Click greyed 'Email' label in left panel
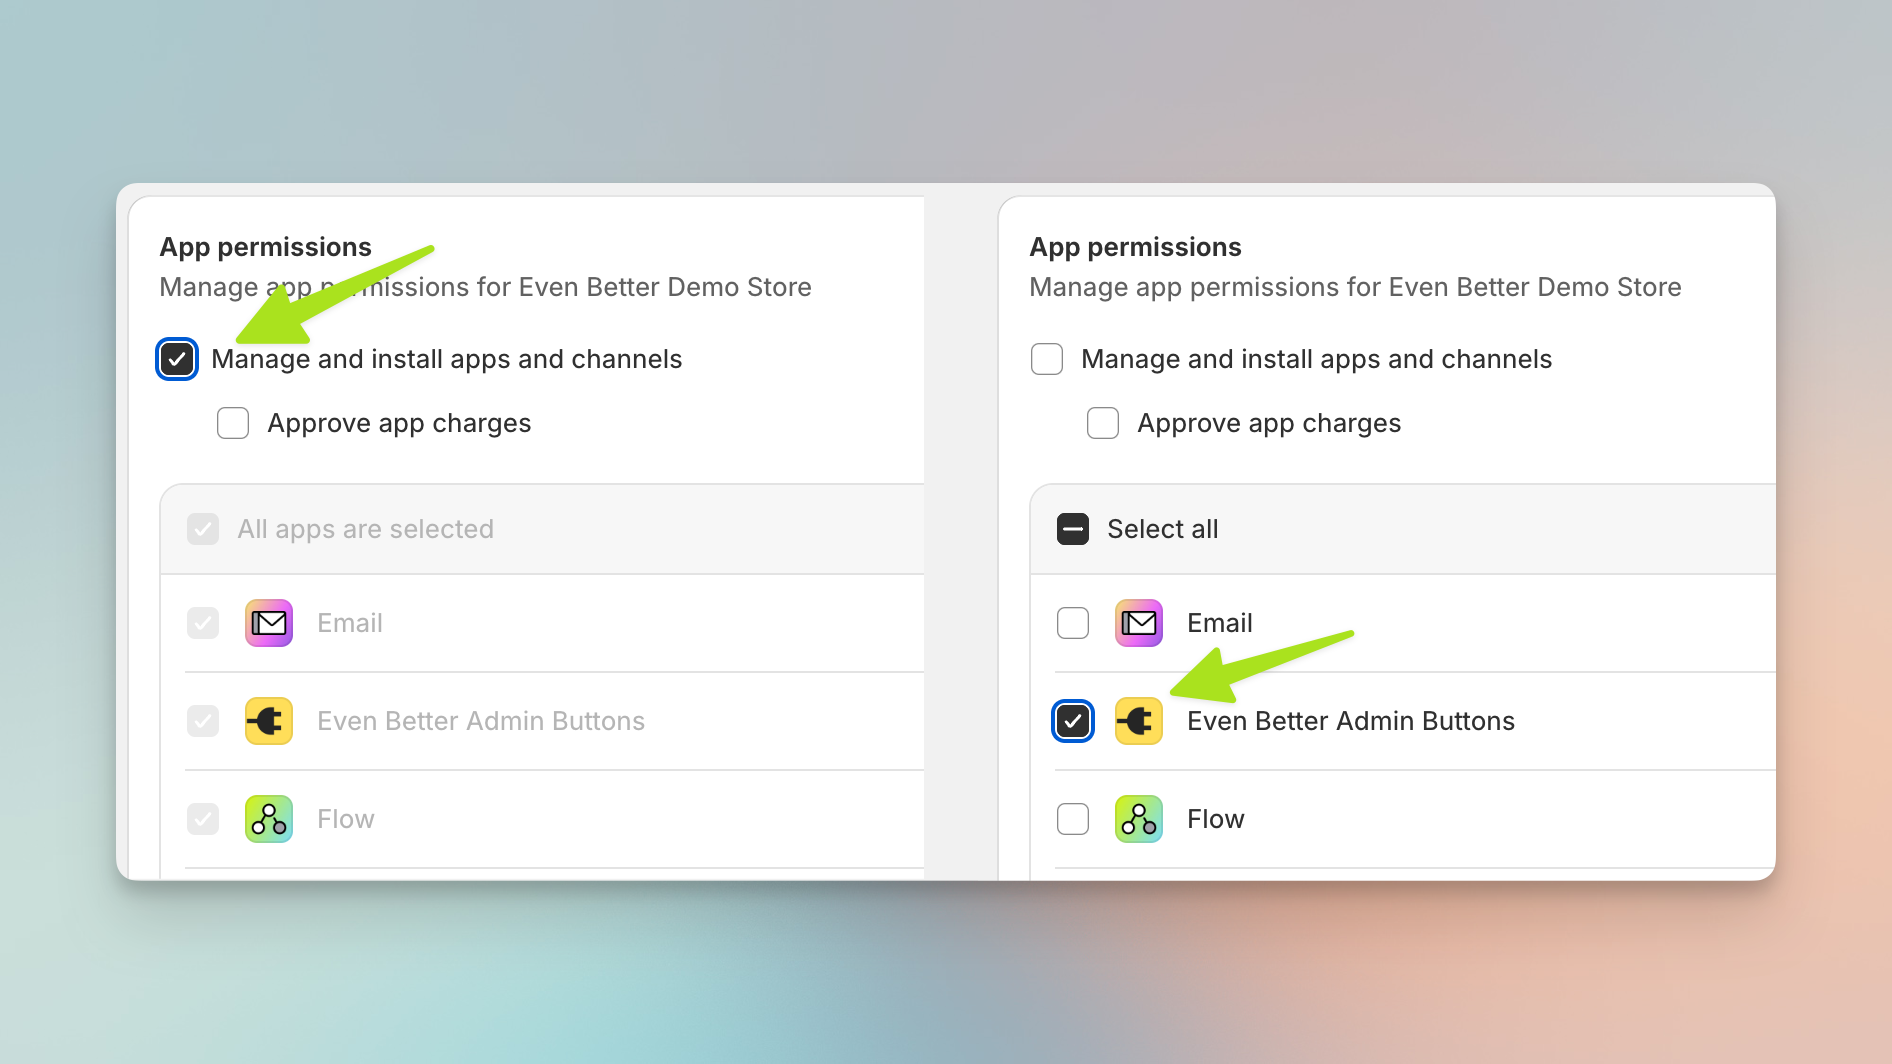This screenshot has width=1892, height=1064. (350, 623)
